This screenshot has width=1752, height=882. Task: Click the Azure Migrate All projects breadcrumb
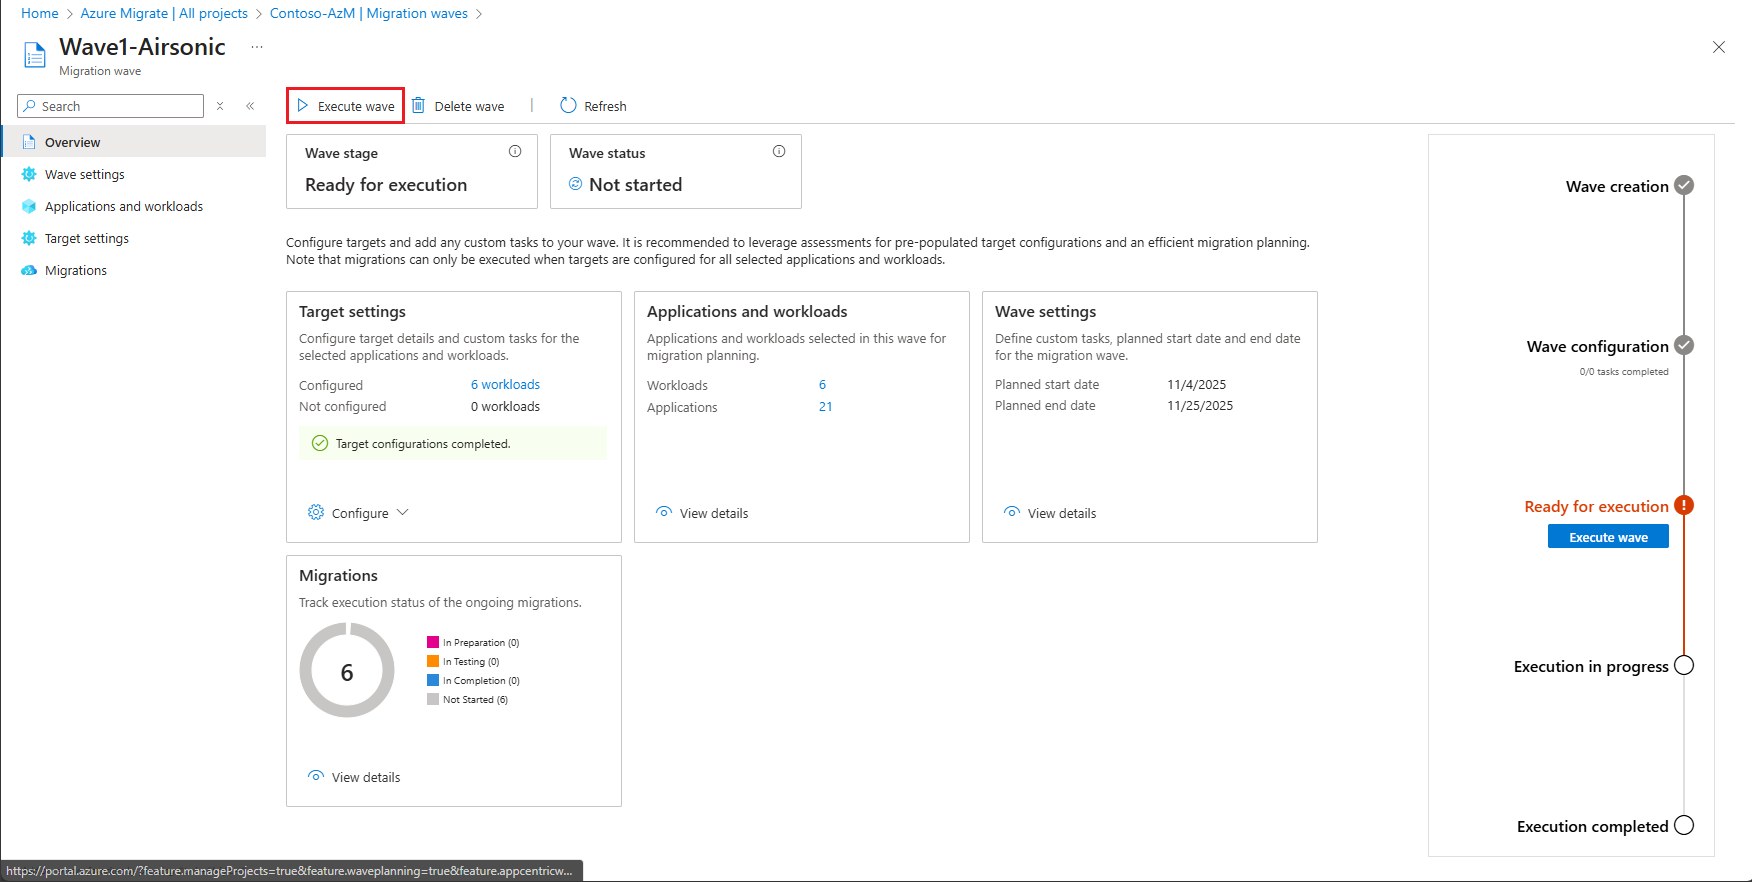(164, 13)
